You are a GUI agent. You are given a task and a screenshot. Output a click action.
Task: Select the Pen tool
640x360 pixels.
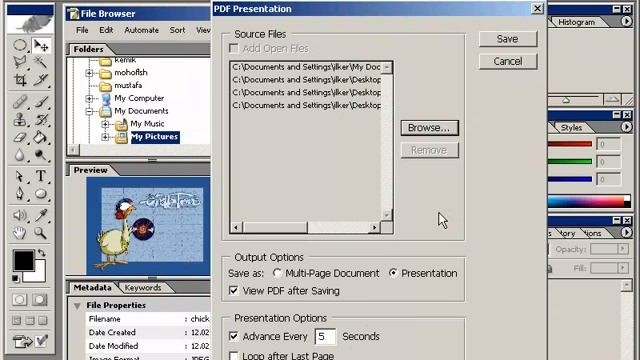coord(20,193)
